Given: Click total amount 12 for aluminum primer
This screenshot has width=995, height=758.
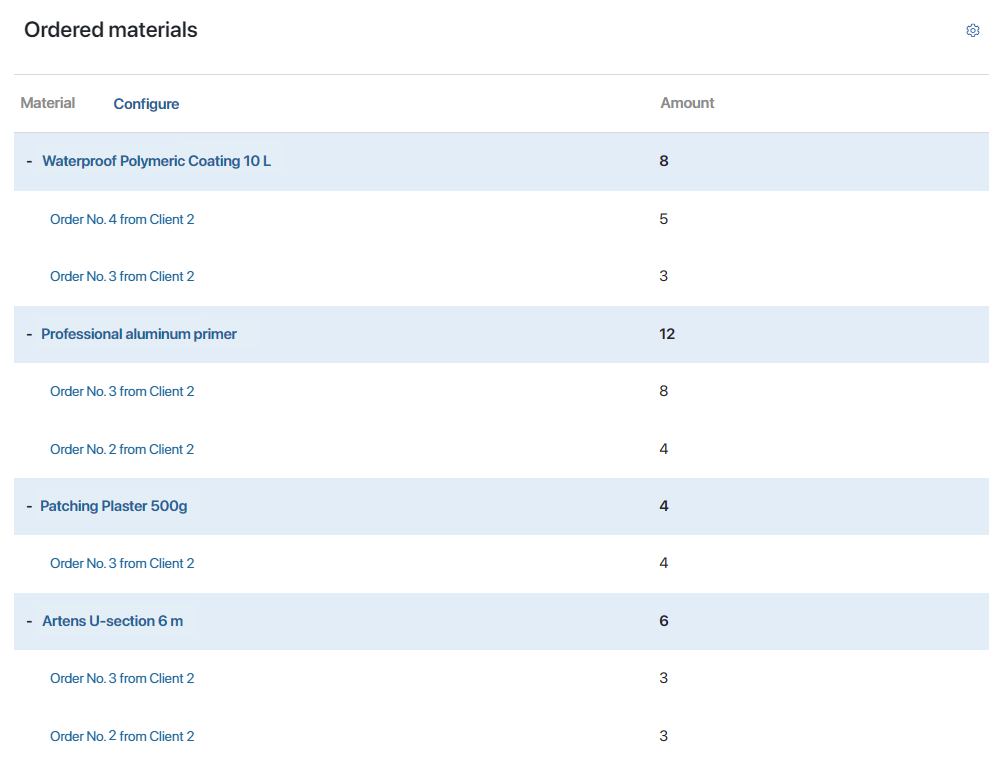Looking at the screenshot, I should pos(667,334).
